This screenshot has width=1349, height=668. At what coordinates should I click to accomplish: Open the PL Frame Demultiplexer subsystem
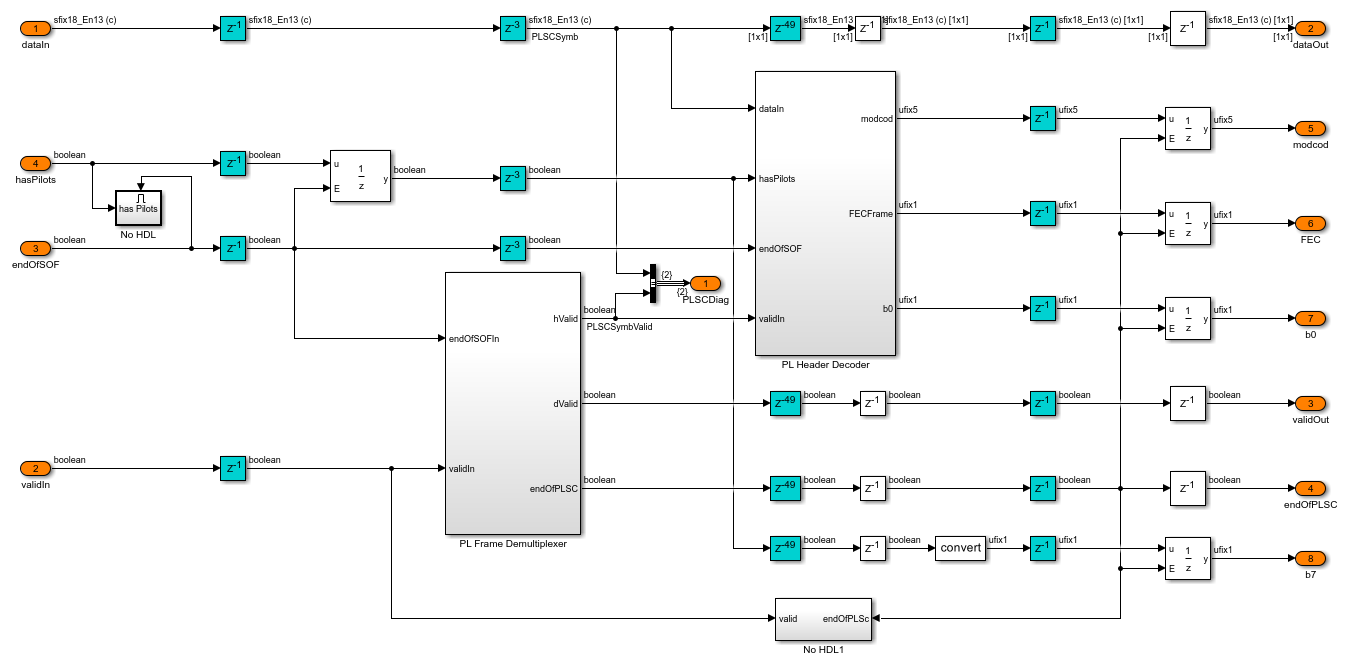pos(512,403)
